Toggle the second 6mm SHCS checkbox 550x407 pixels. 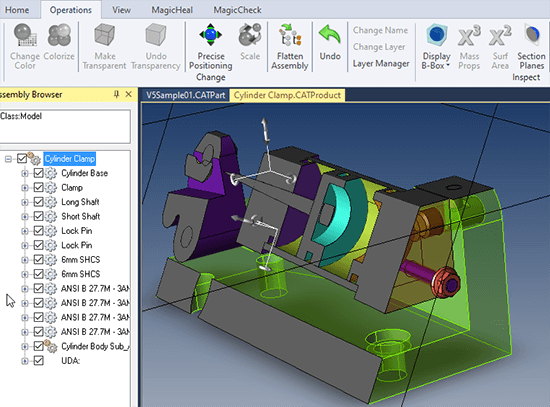[39, 274]
